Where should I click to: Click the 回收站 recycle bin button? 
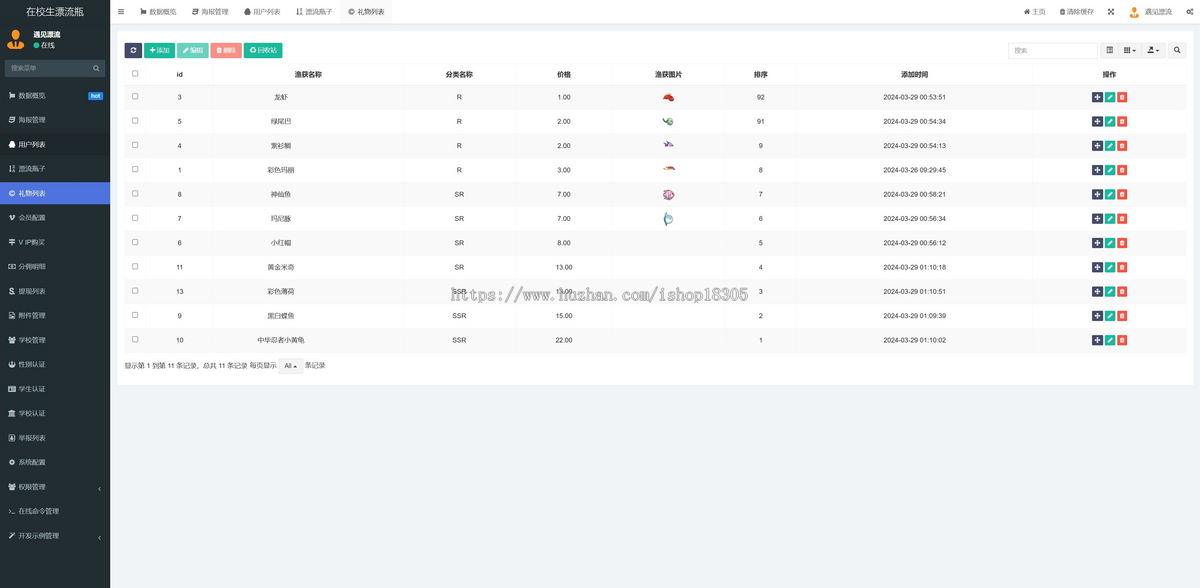(x=263, y=50)
